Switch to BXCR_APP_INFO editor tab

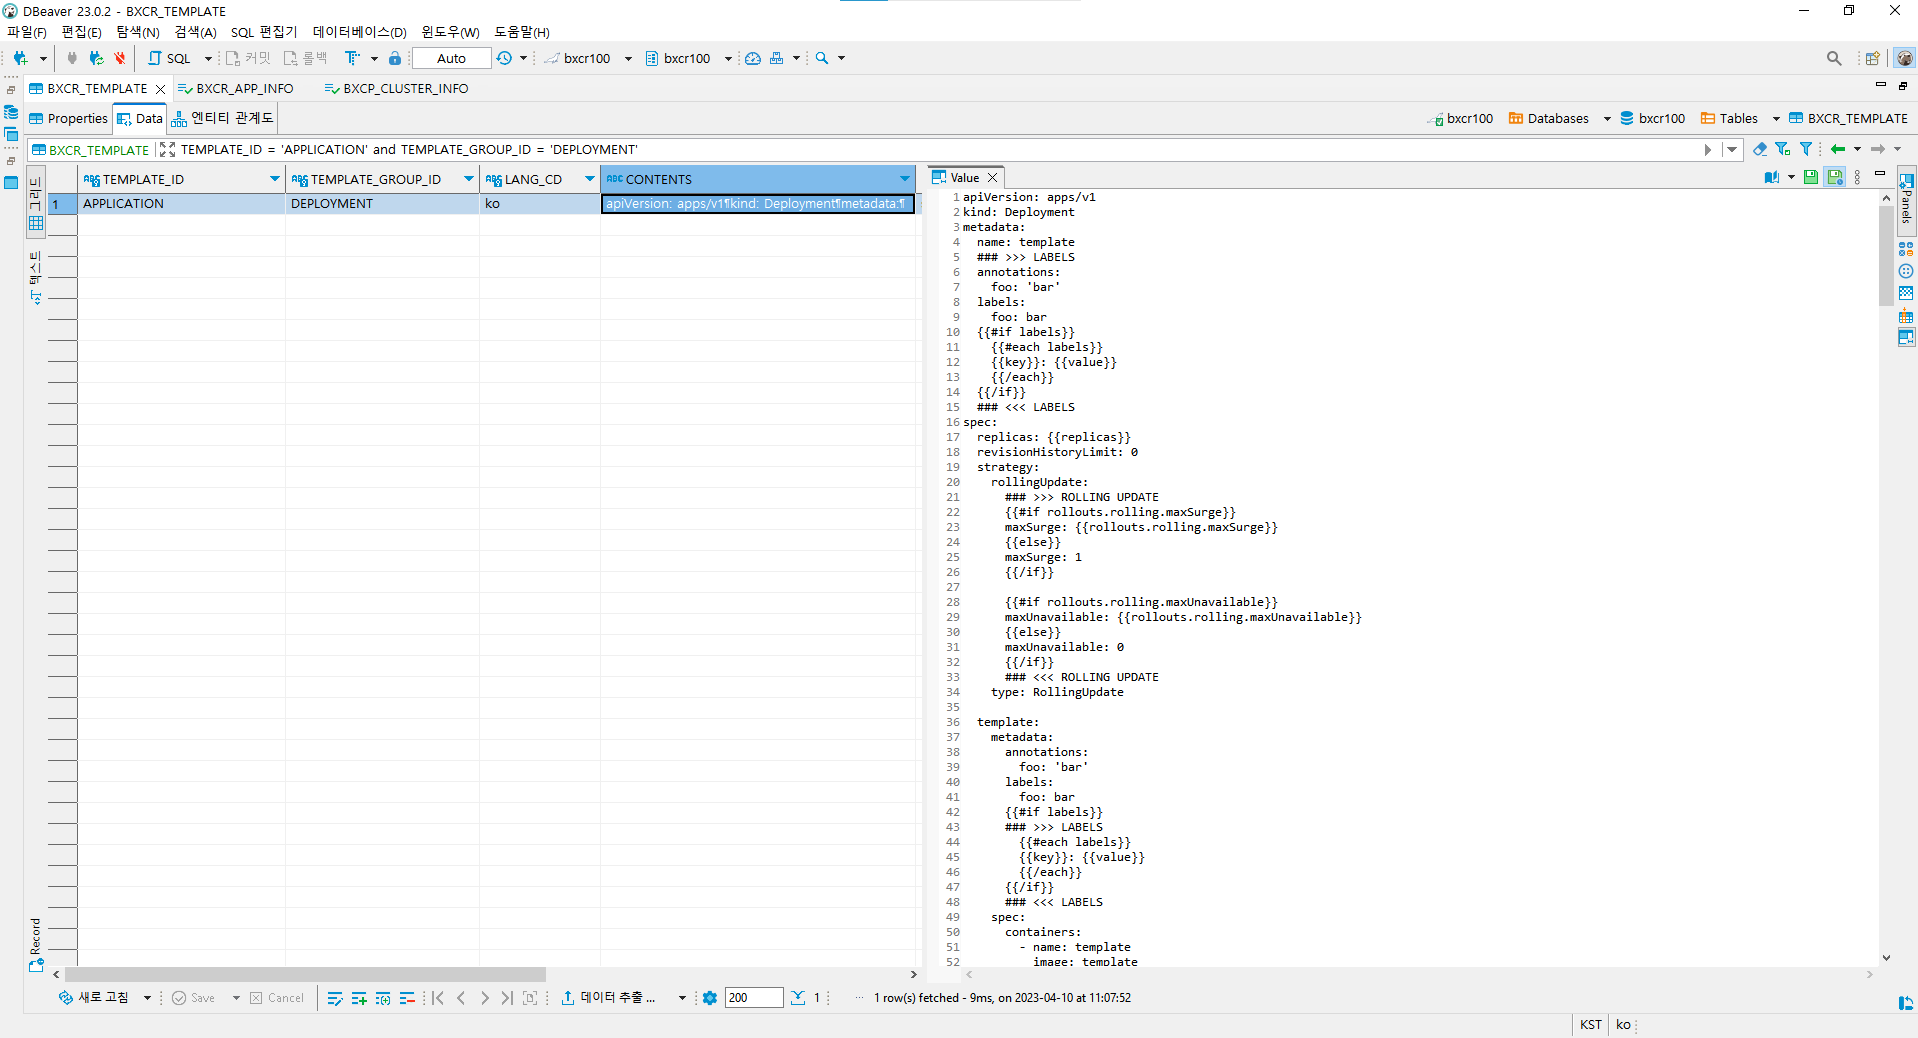[x=236, y=88]
